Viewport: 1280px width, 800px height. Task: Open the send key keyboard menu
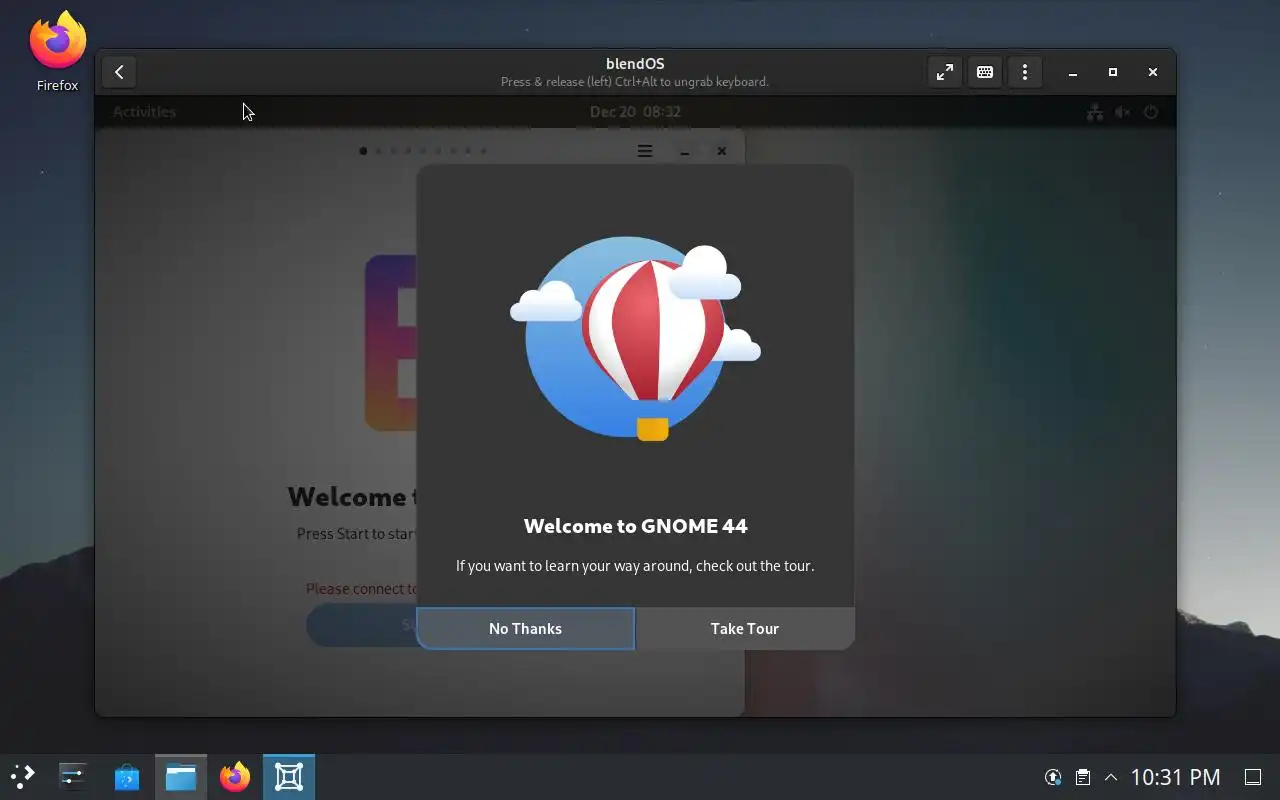click(x=985, y=72)
